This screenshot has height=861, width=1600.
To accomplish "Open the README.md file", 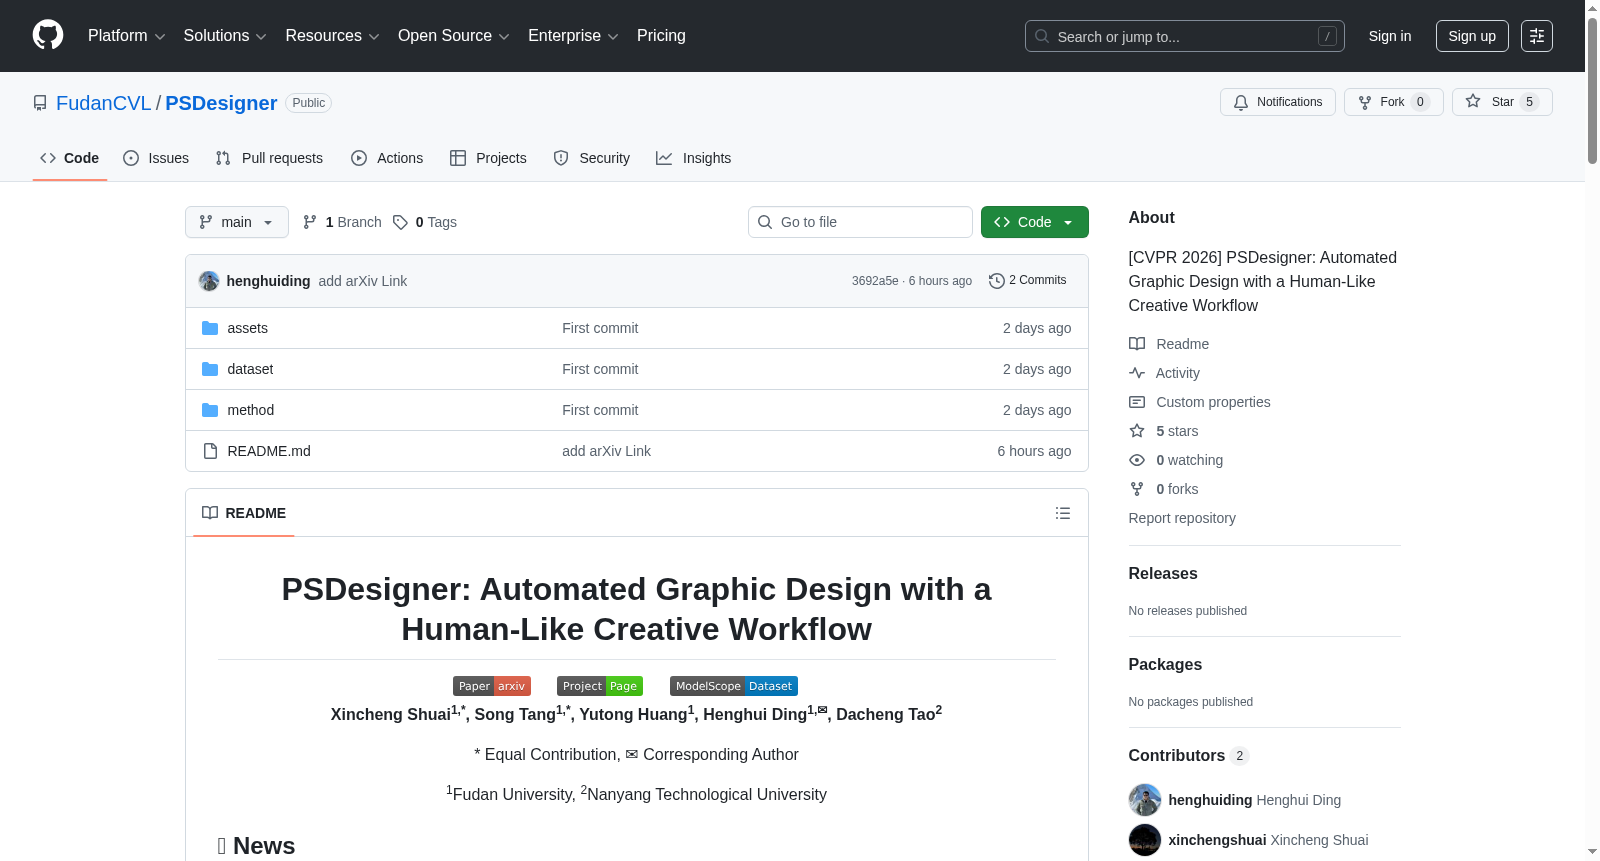I will click(269, 451).
